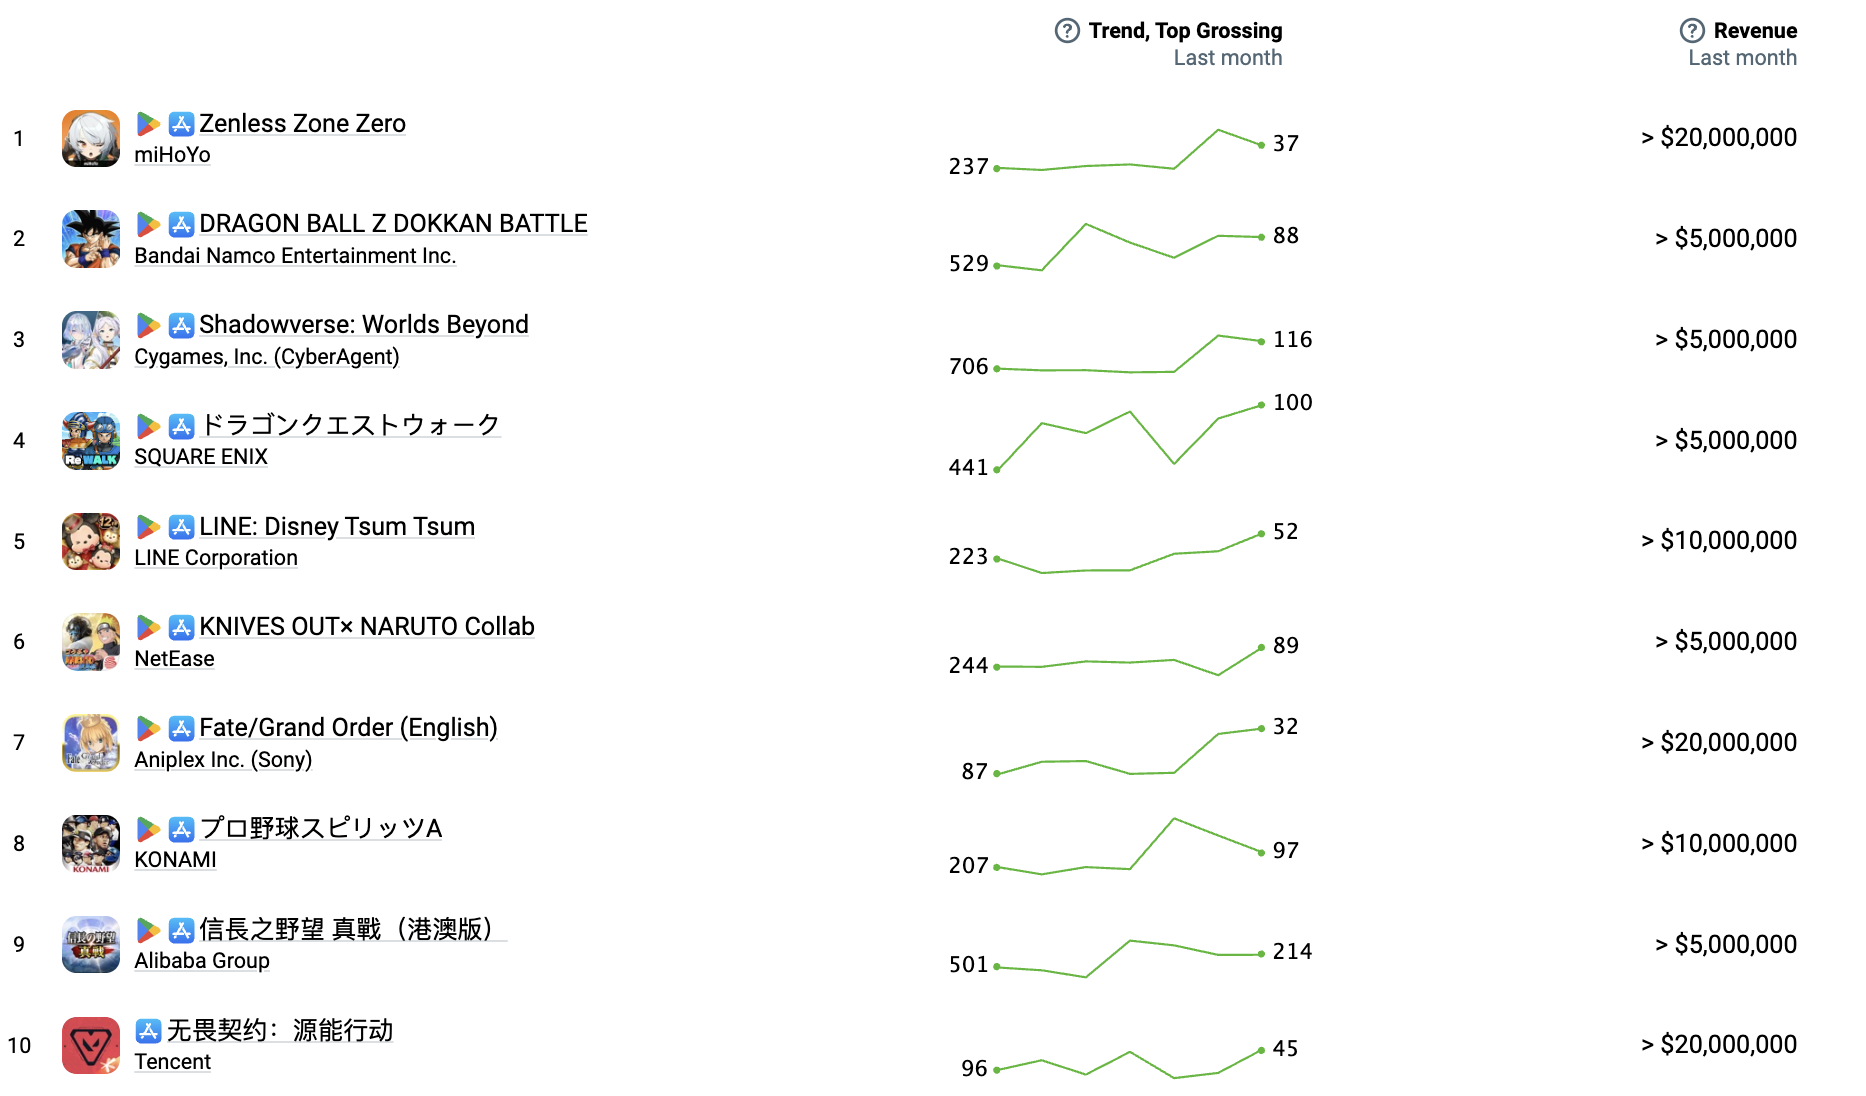1866x1096 pixels.
Task: Click App Store icon for Shadowverse: Worlds Beyond
Action: (181, 325)
